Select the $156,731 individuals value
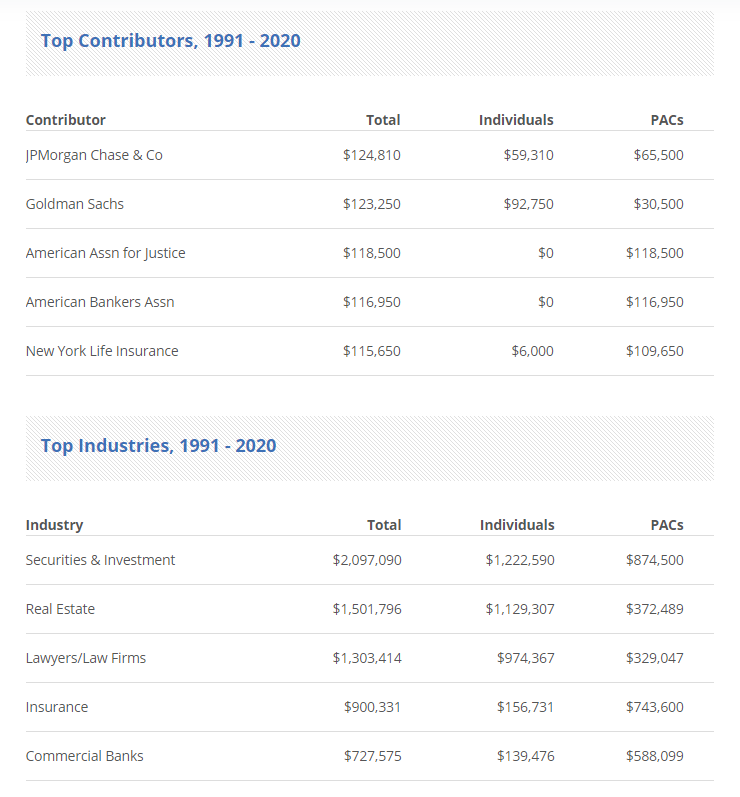The width and height of the screenshot is (740, 797). click(x=526, y=707)
